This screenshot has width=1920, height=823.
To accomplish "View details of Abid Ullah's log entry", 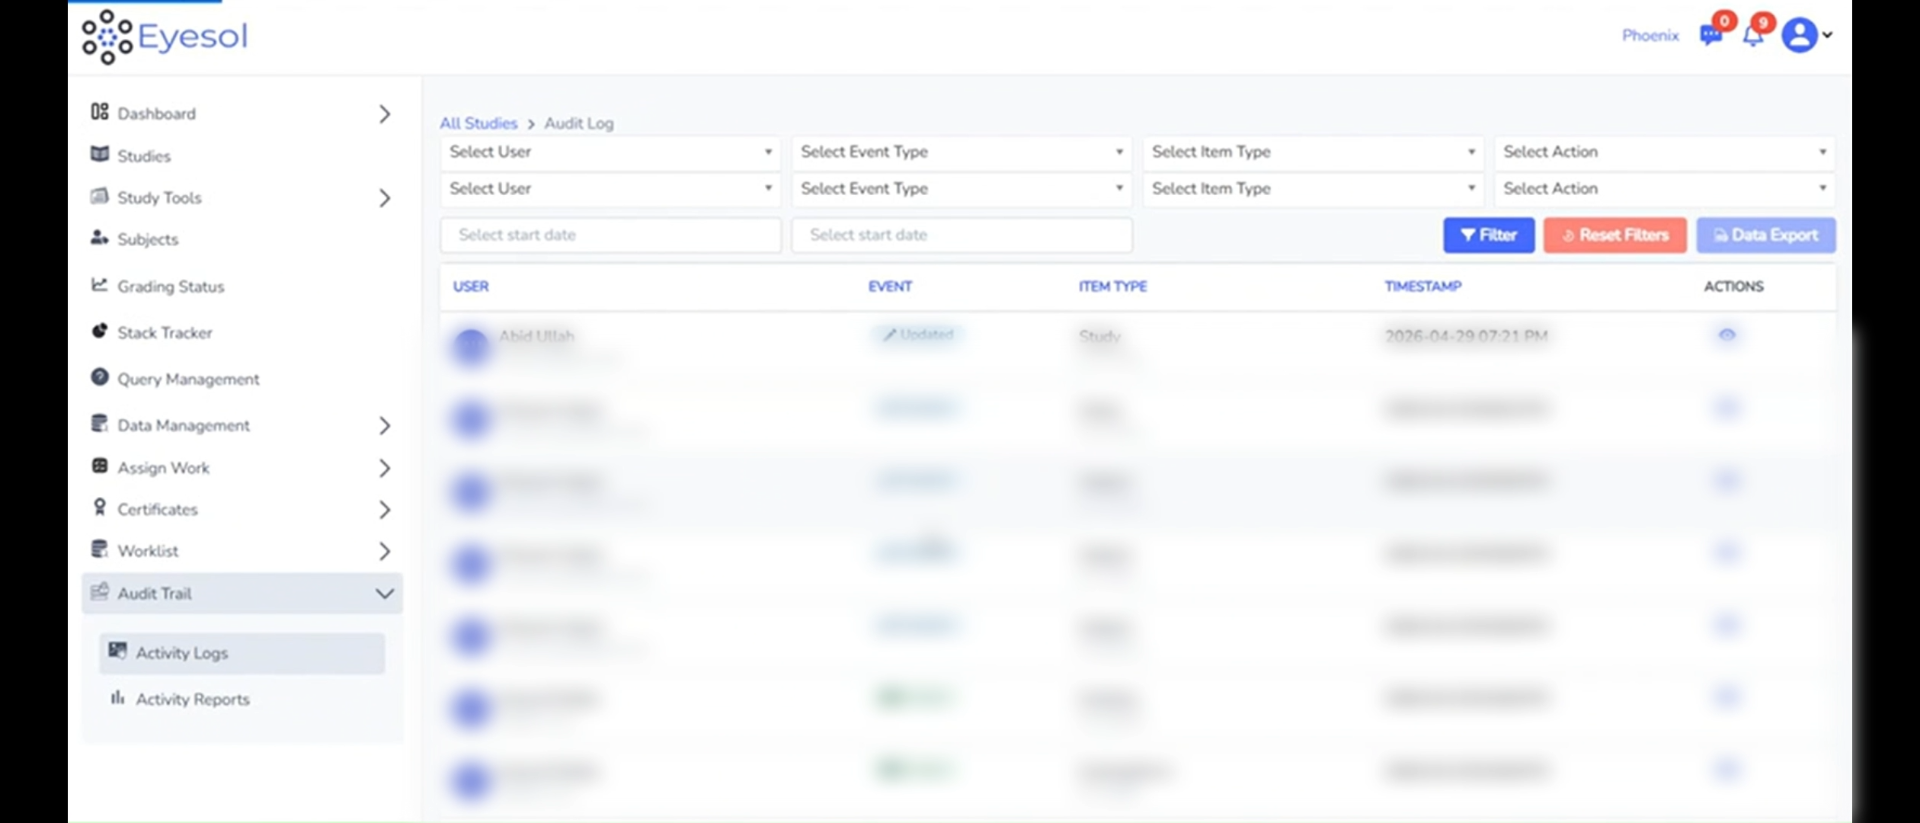I will coord(1726,335).
